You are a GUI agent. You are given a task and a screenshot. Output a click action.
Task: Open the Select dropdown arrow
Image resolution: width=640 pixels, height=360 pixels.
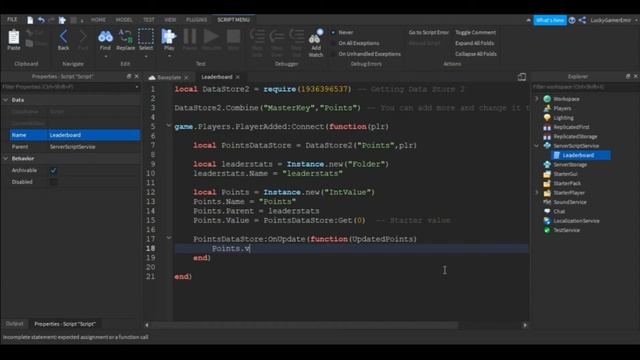(x=146, y=56)
